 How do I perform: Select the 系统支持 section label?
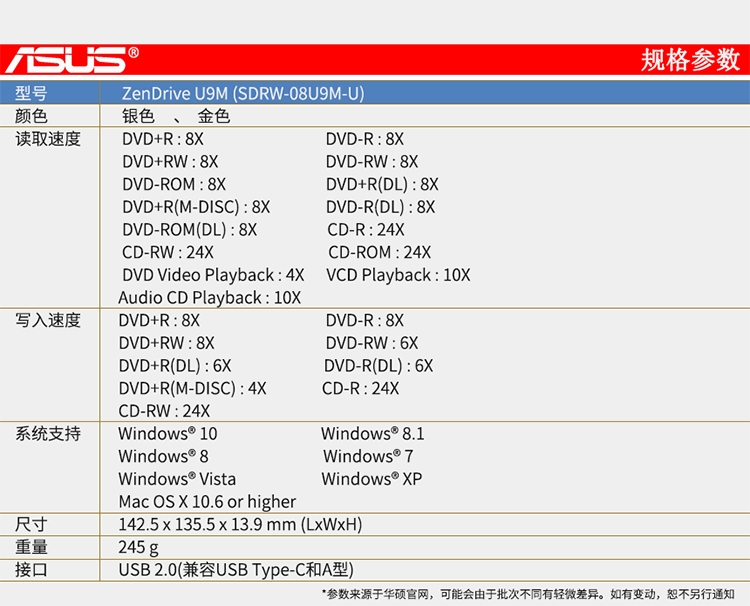point(48,433)
